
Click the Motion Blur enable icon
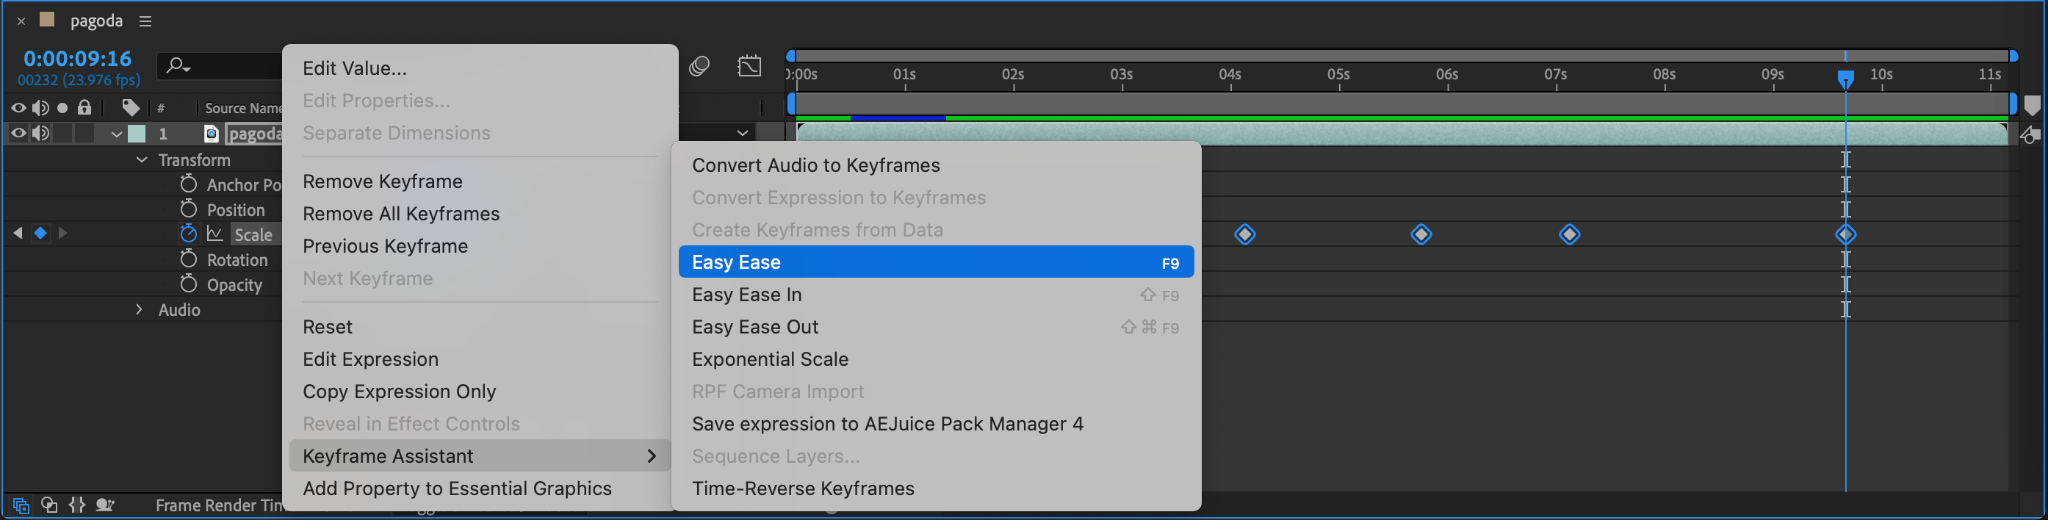tap(699, 66)
